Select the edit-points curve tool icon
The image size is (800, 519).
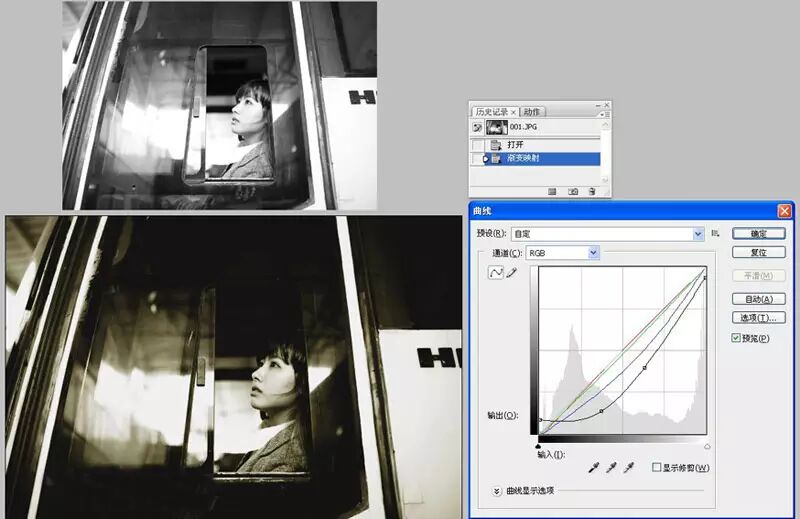(495, 273)
